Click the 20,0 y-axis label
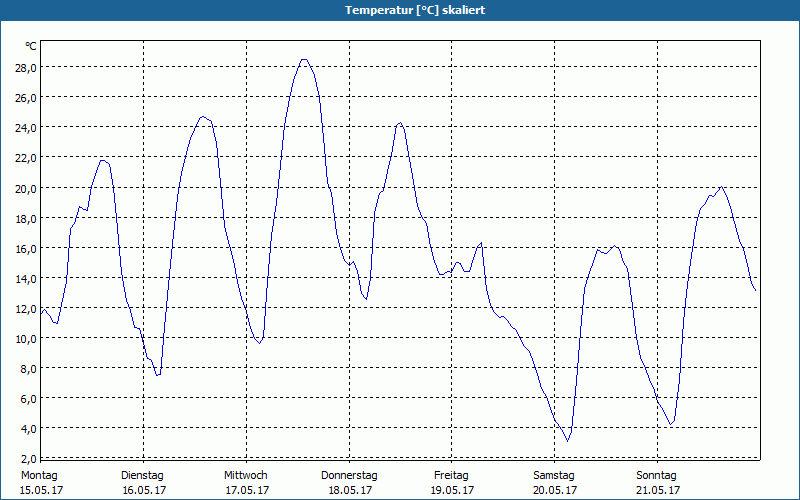Image resolution: width=800 pixels, height=500 pixels. [25, 189]
